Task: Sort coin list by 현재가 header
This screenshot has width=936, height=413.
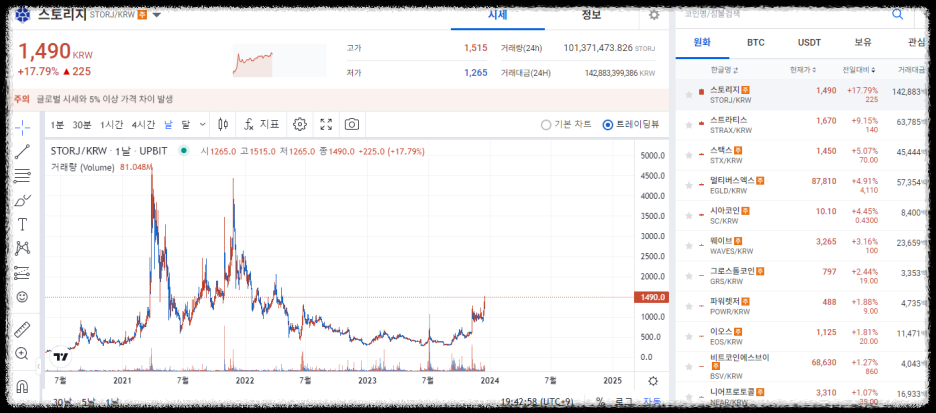Action: pos(803,70)
